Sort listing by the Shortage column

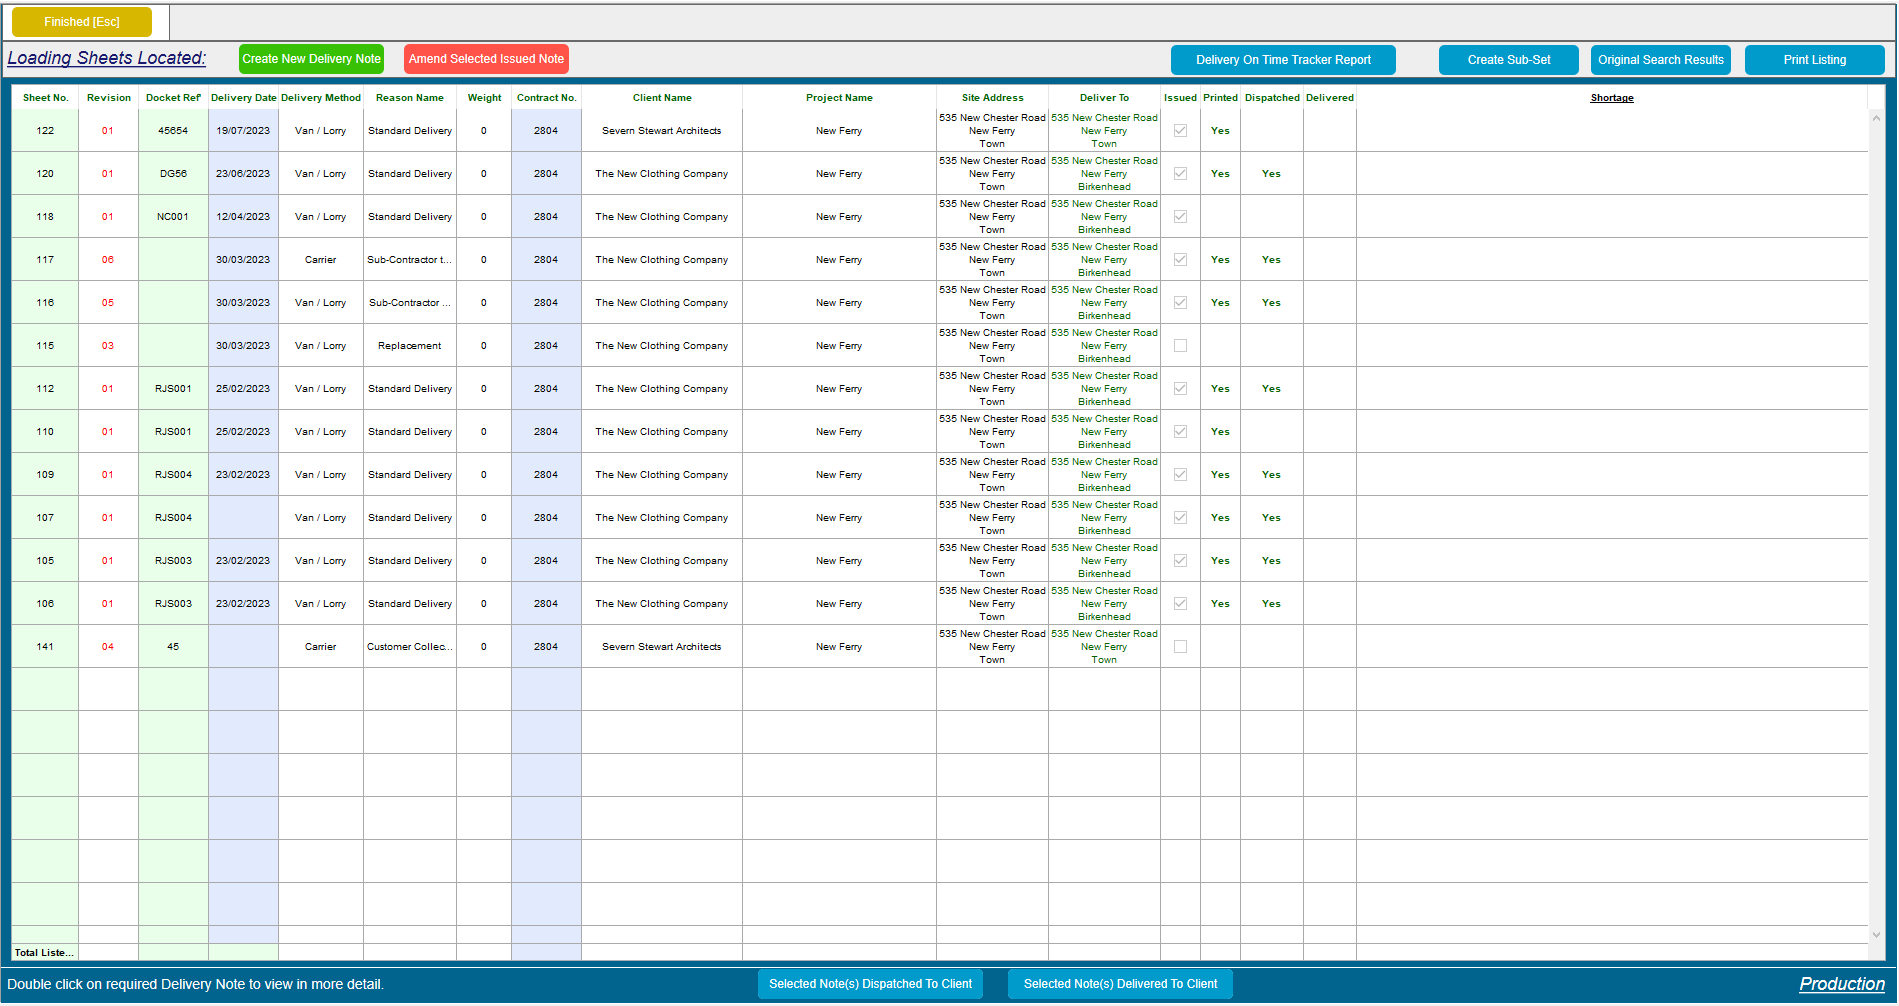pyautogui.click(x=1611, y=98)
